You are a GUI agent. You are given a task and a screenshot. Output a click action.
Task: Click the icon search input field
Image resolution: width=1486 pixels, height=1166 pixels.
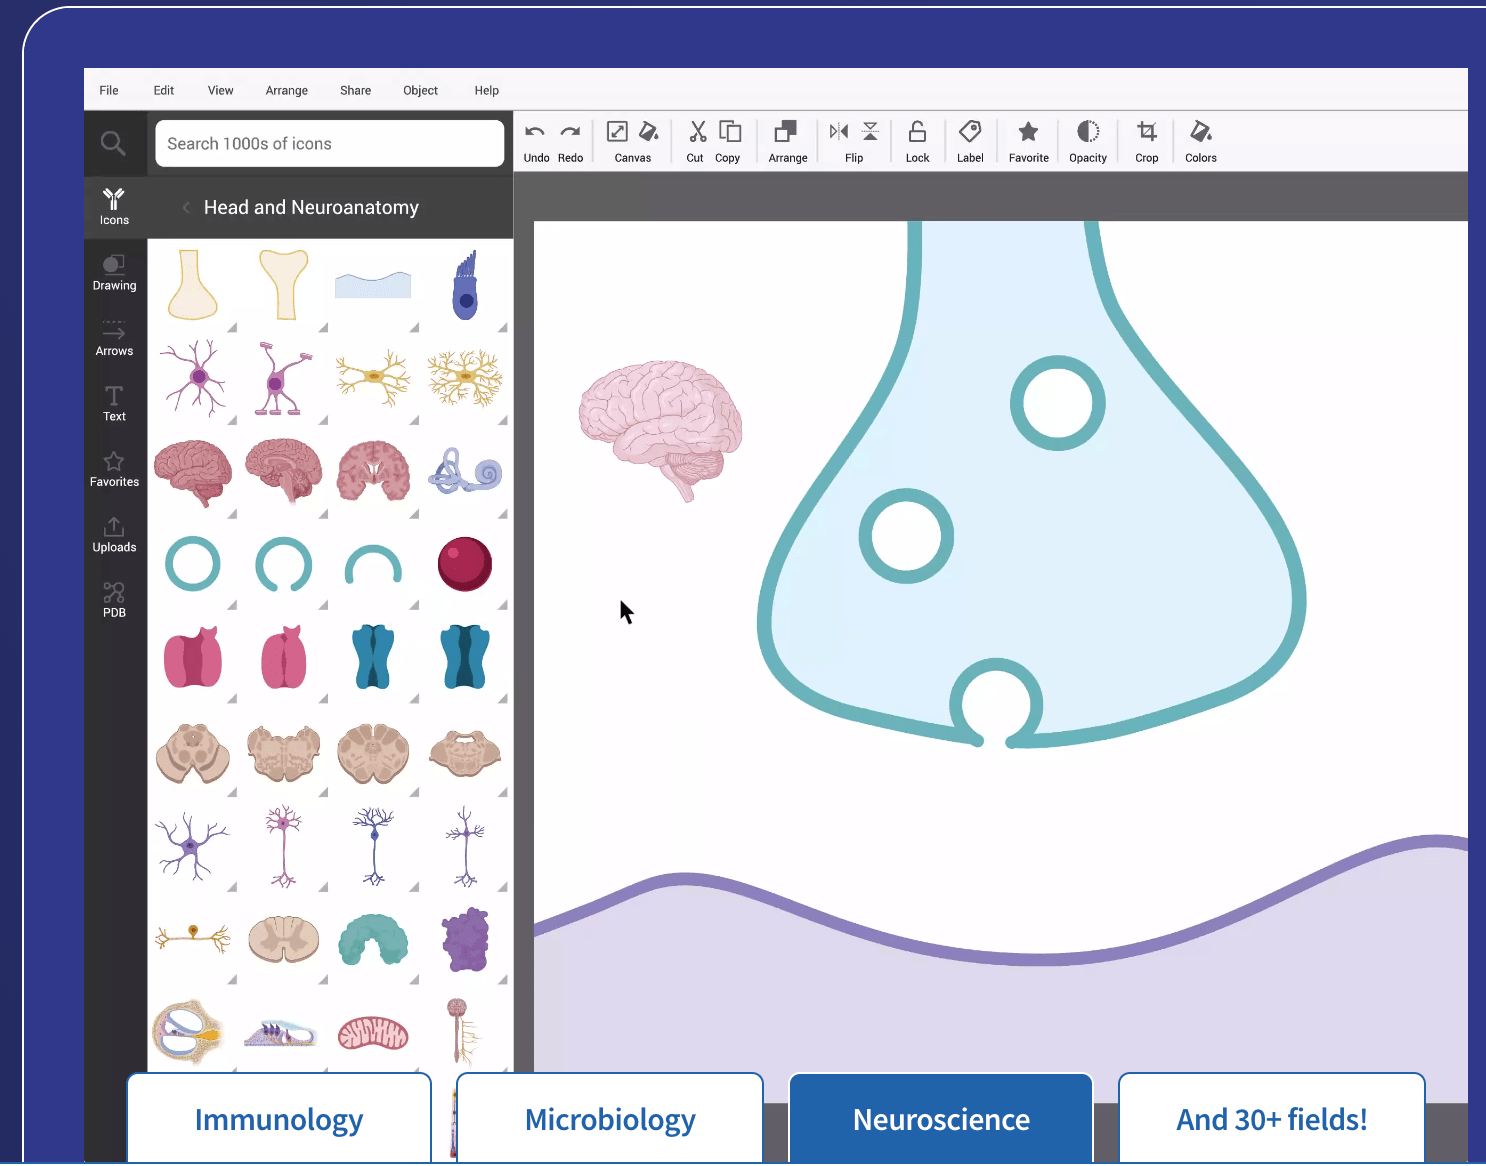[x=328, y=143]
